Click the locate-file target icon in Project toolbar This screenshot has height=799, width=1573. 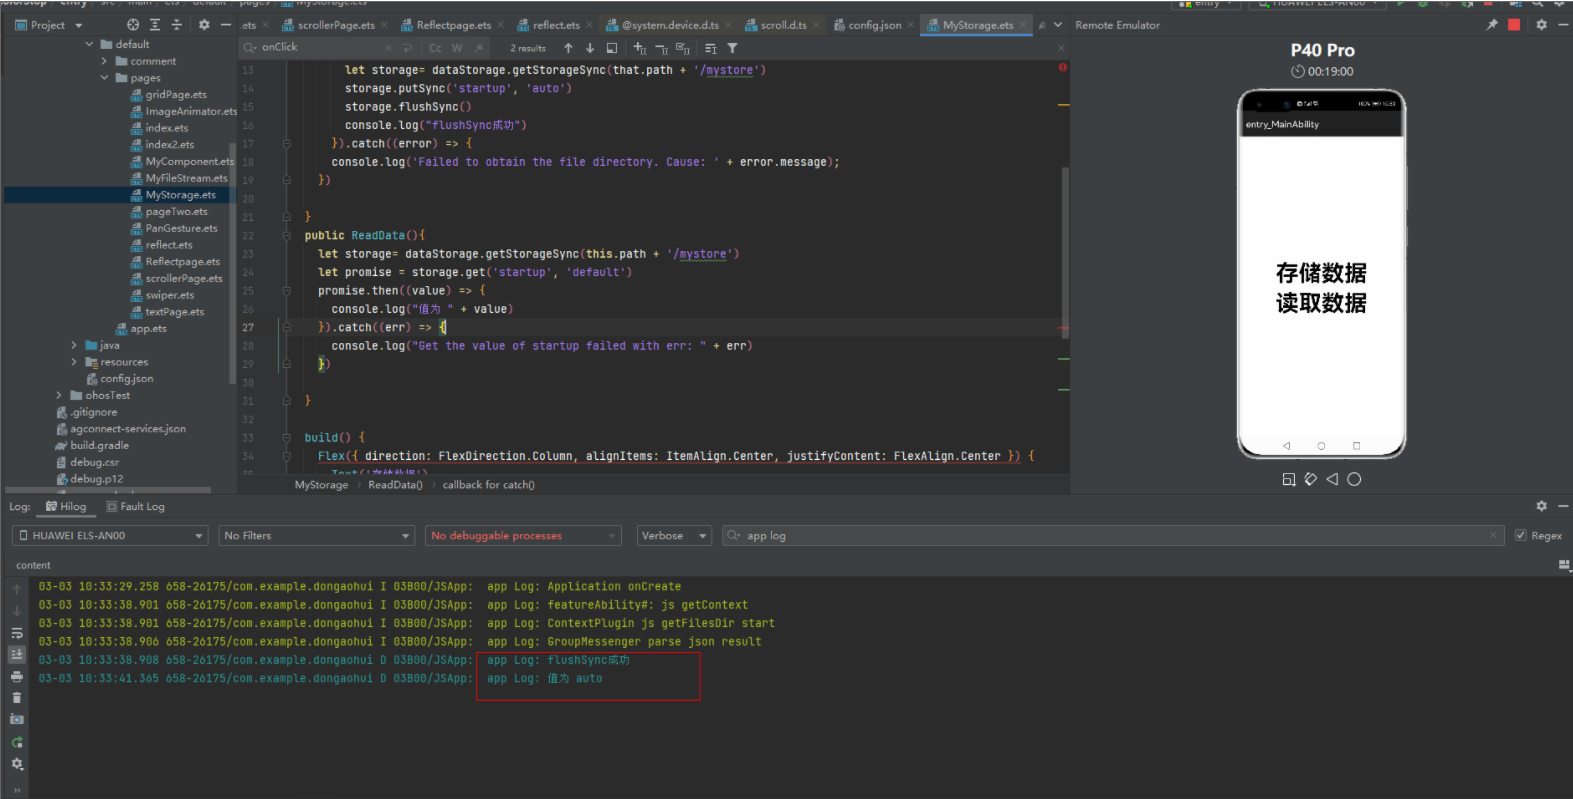pos(133,25)
